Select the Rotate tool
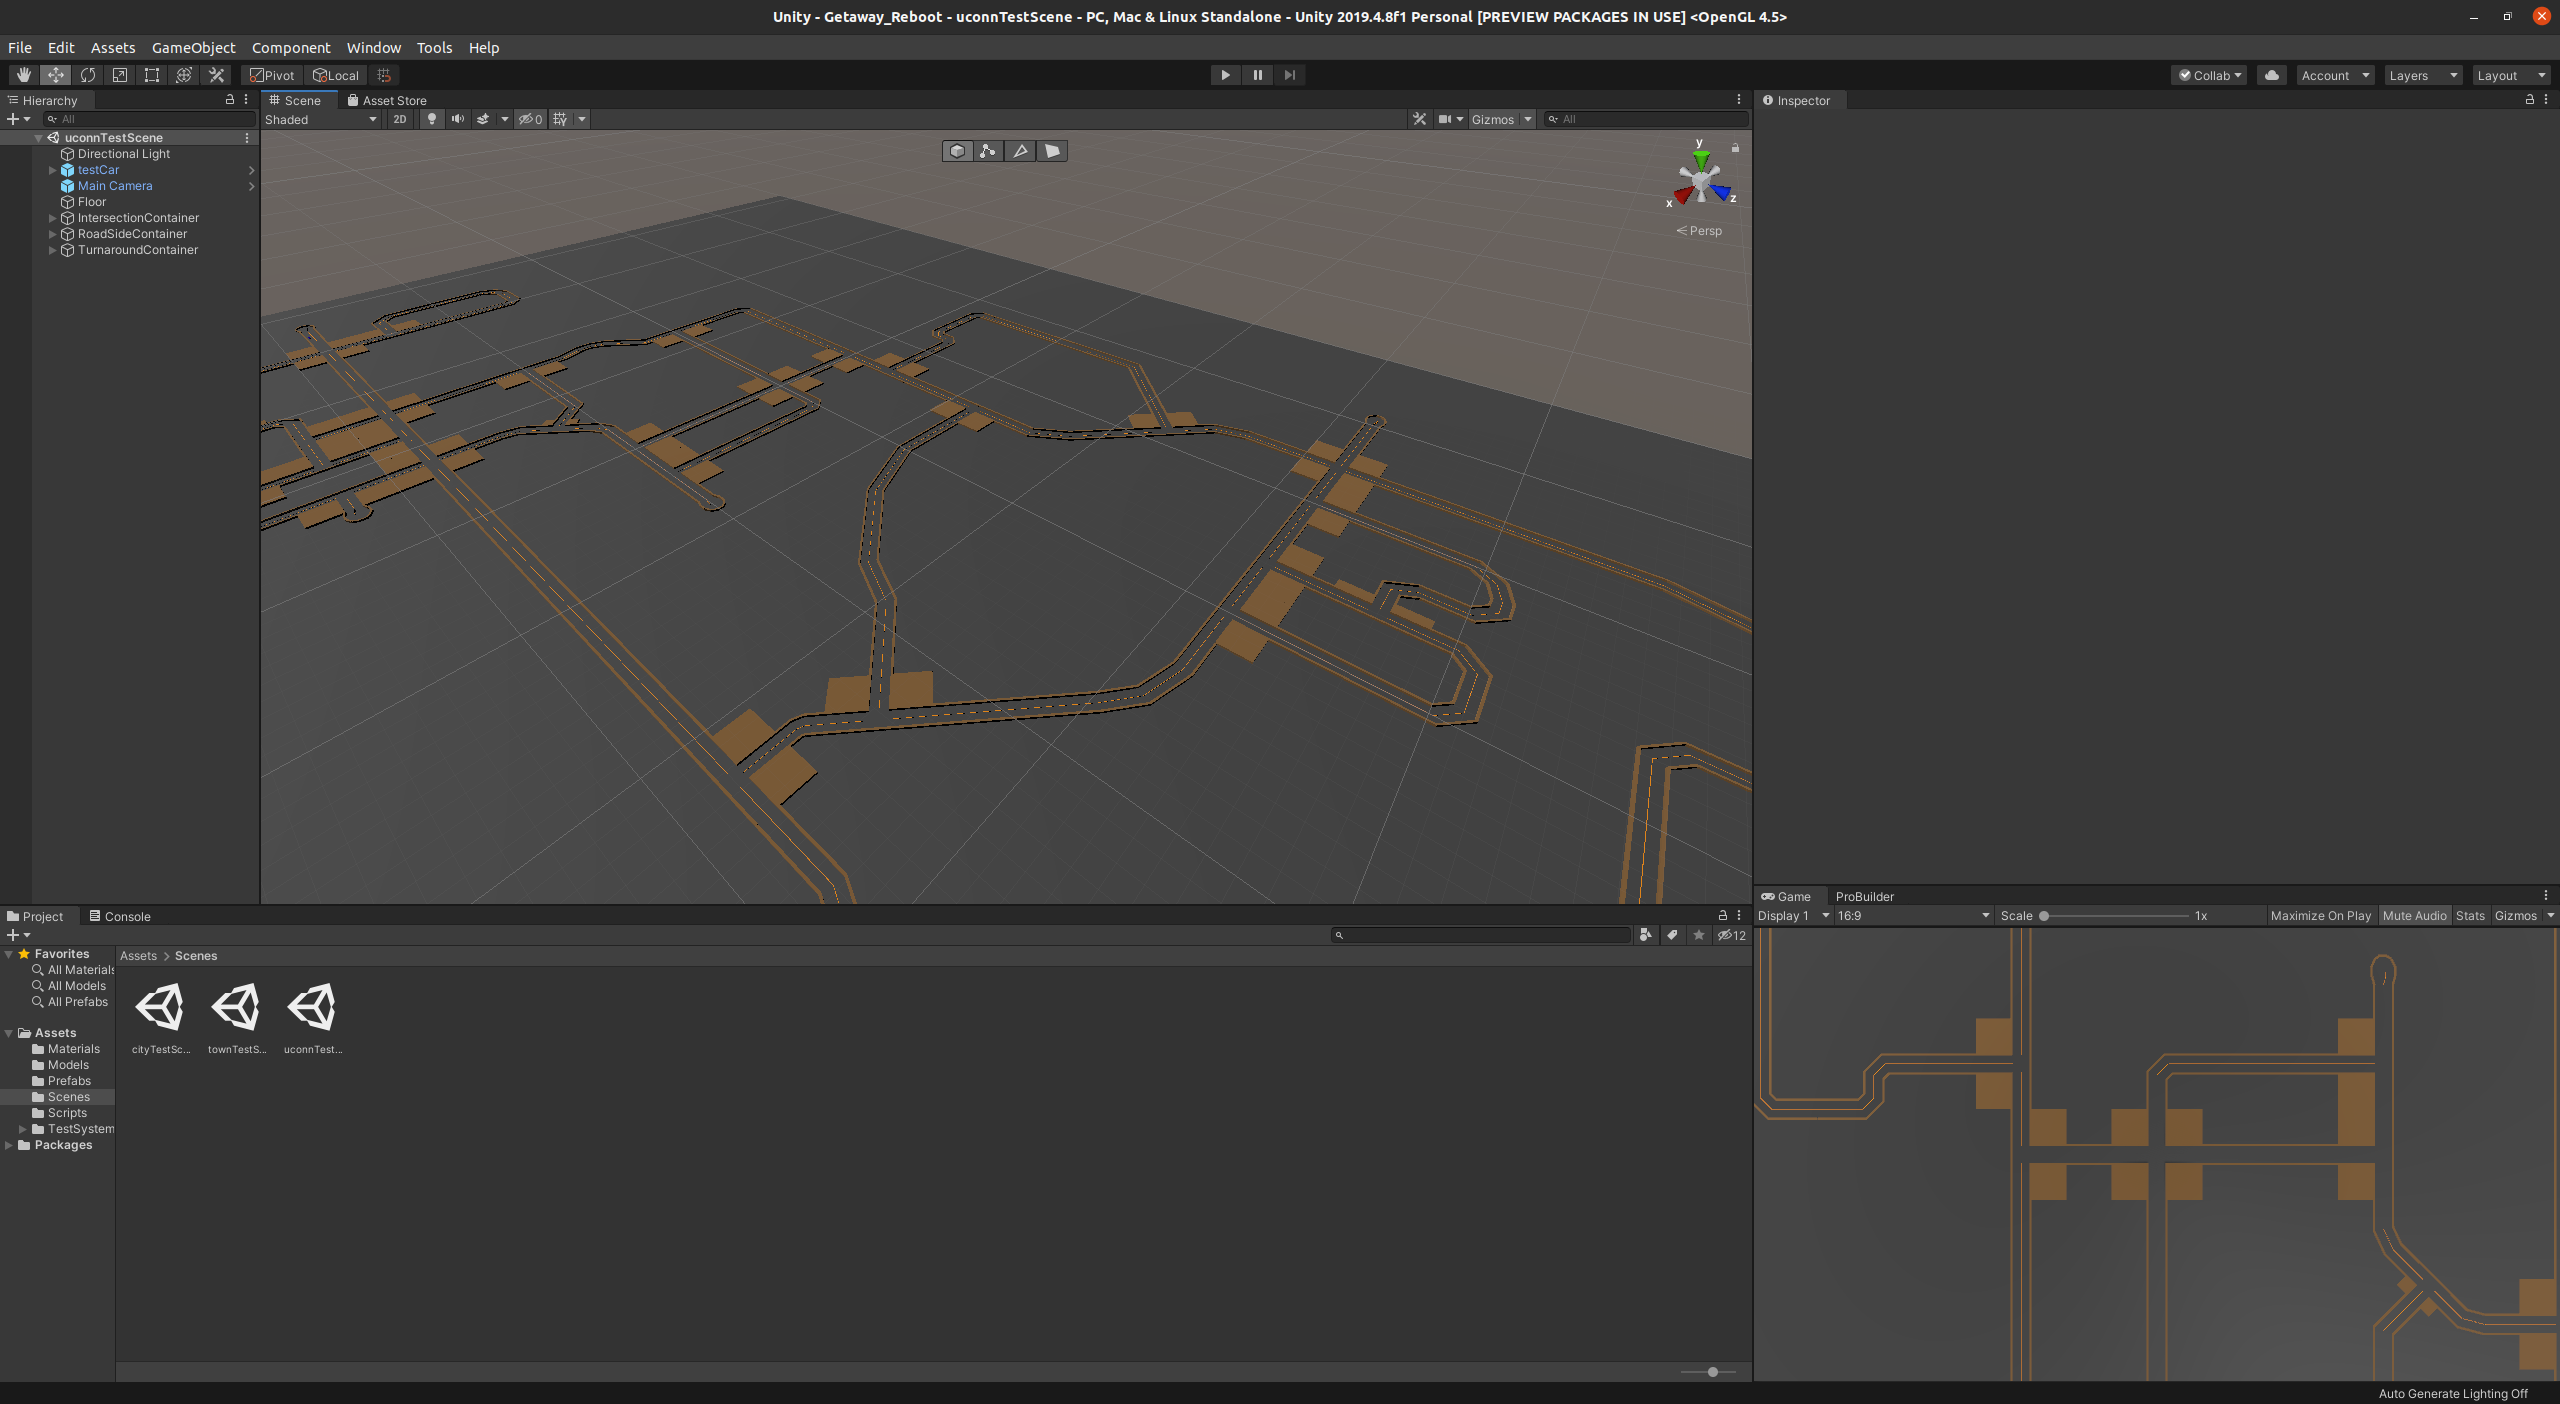Viewport: 2560px width, 1404px height. click(88, 75)
